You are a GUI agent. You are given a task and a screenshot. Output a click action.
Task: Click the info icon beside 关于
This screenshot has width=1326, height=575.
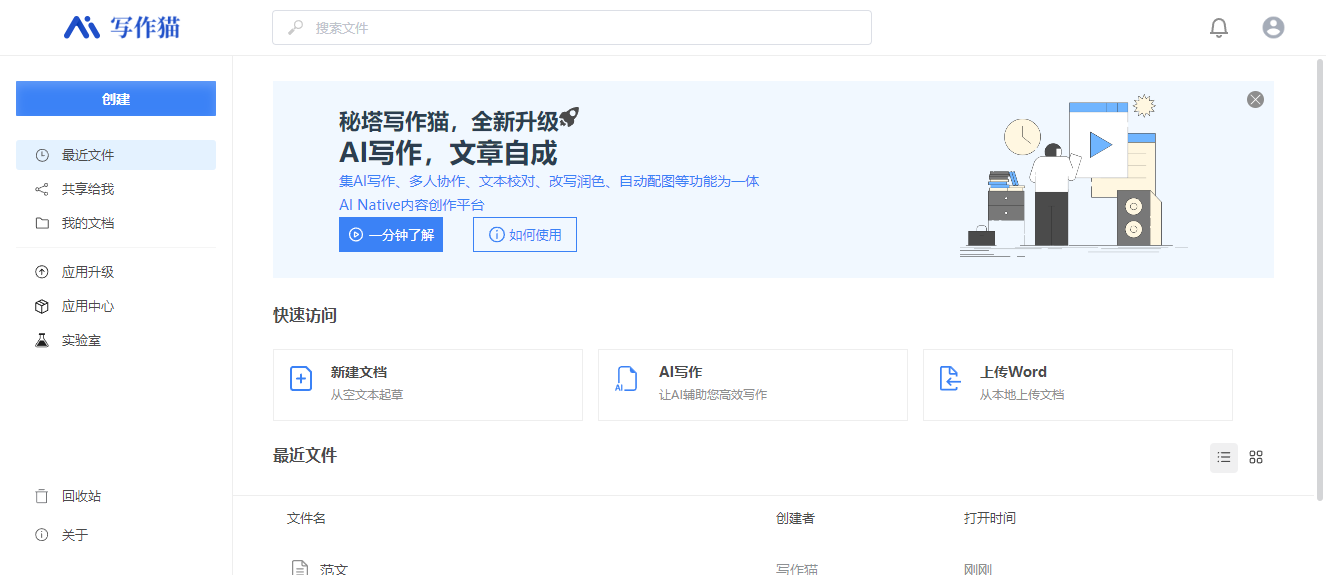tap(42, 535)
